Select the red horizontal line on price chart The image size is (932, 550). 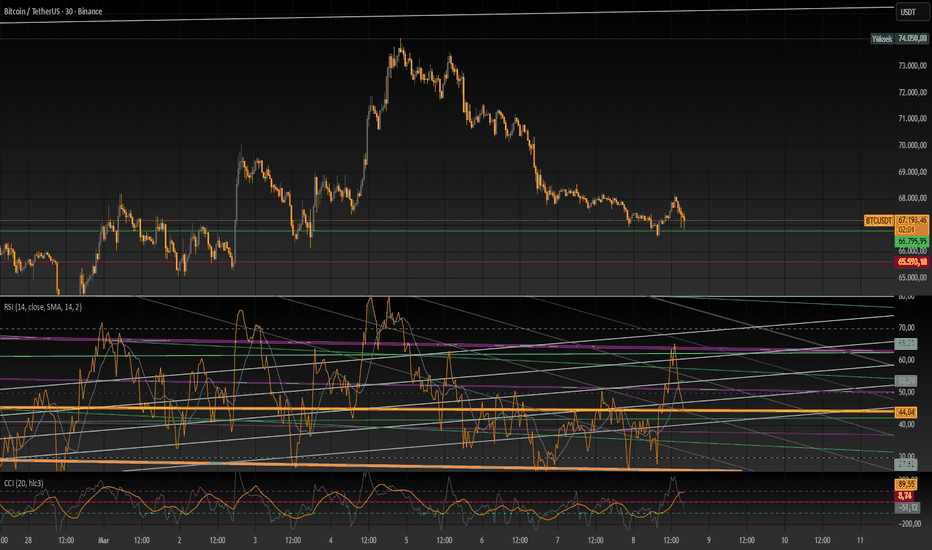pyautogui.click(x=446, y=262)
